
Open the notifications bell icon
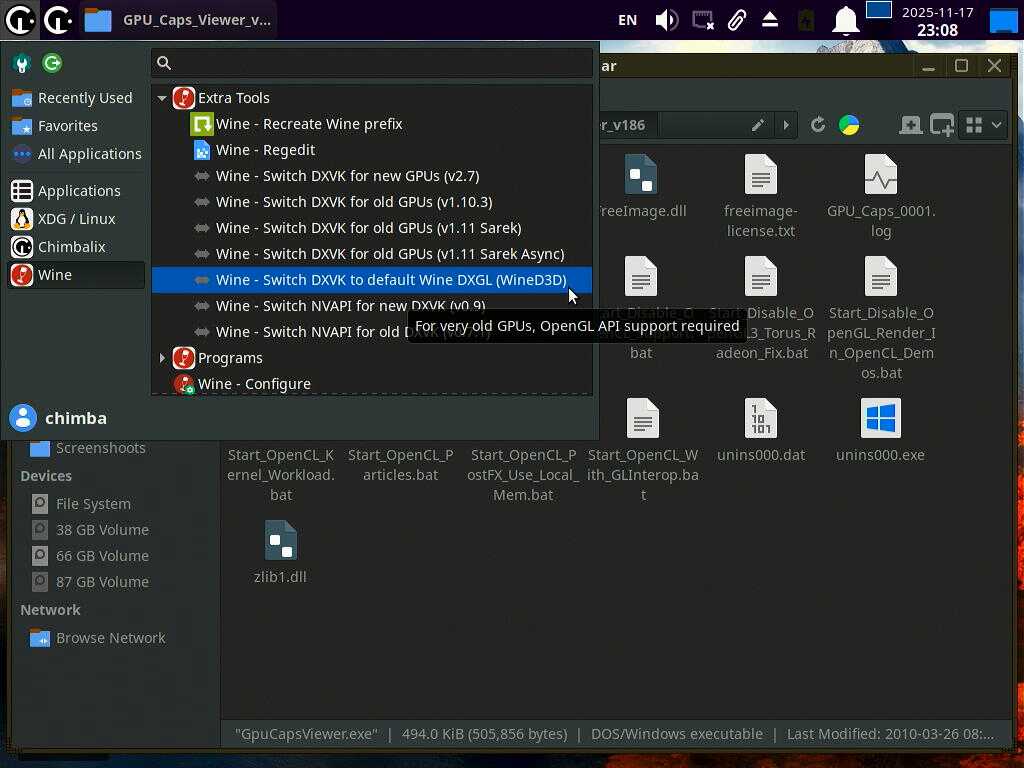tap(844, 20)
